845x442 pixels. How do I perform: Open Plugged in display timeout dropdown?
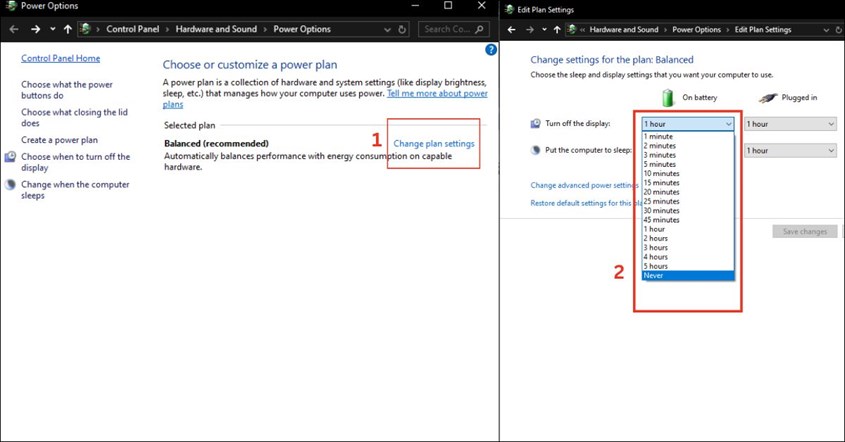click(791, 124)
